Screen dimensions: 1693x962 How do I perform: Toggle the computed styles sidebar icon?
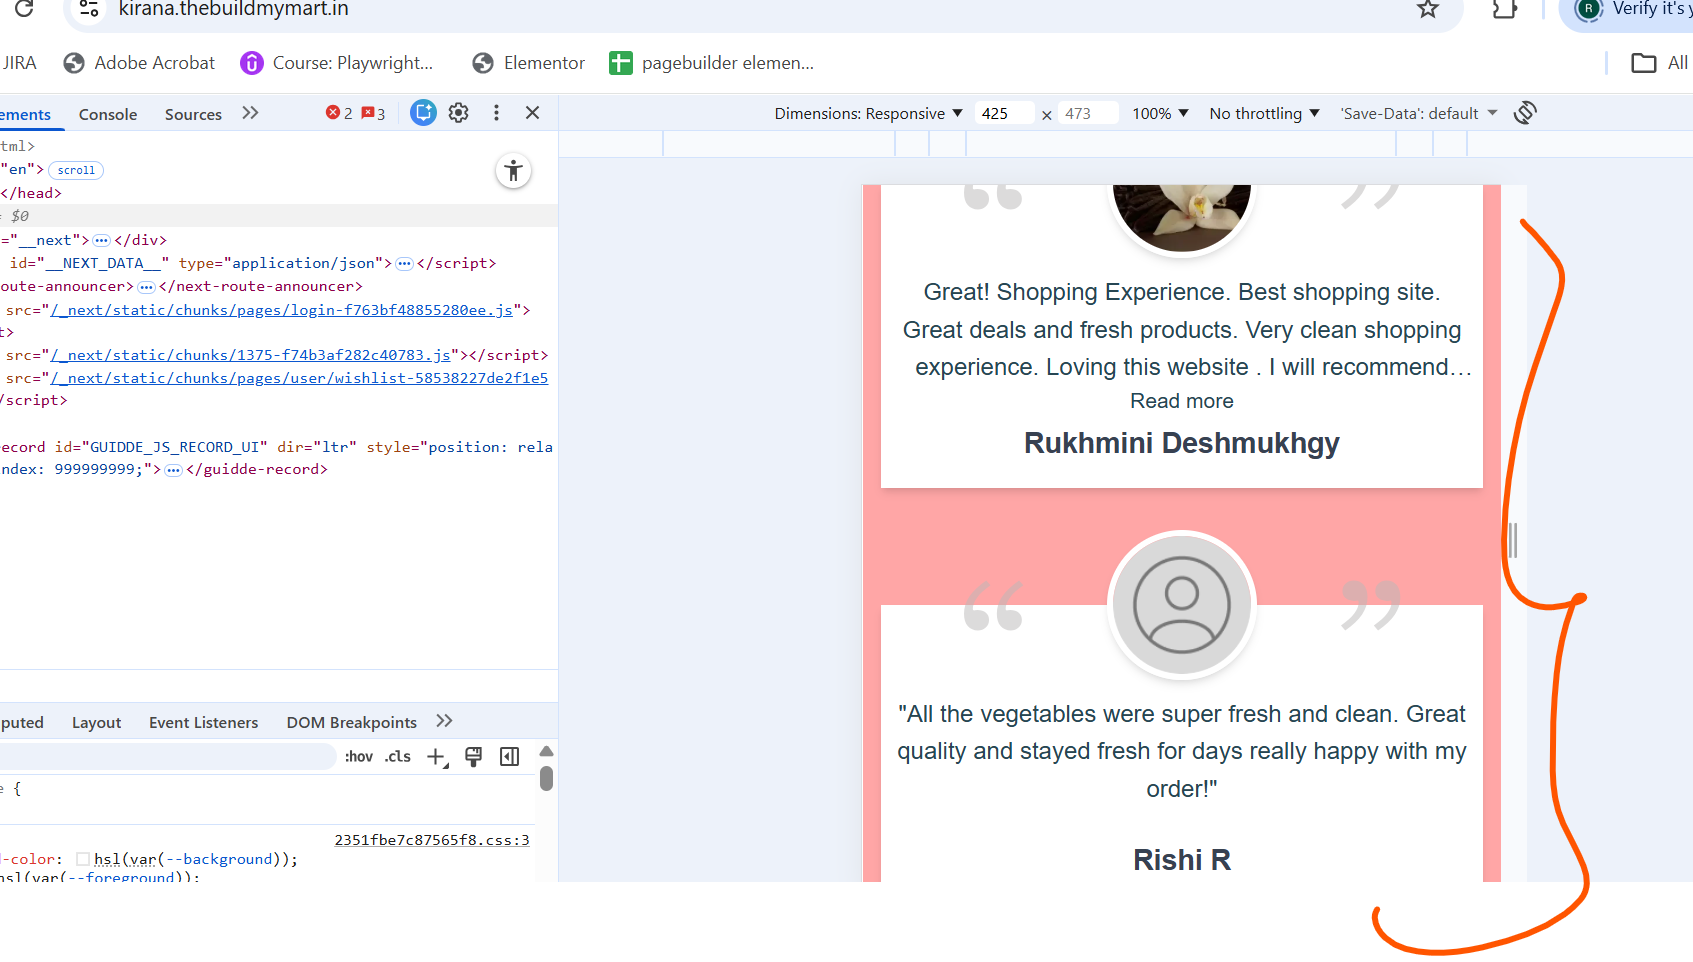(x=510, y=757)
